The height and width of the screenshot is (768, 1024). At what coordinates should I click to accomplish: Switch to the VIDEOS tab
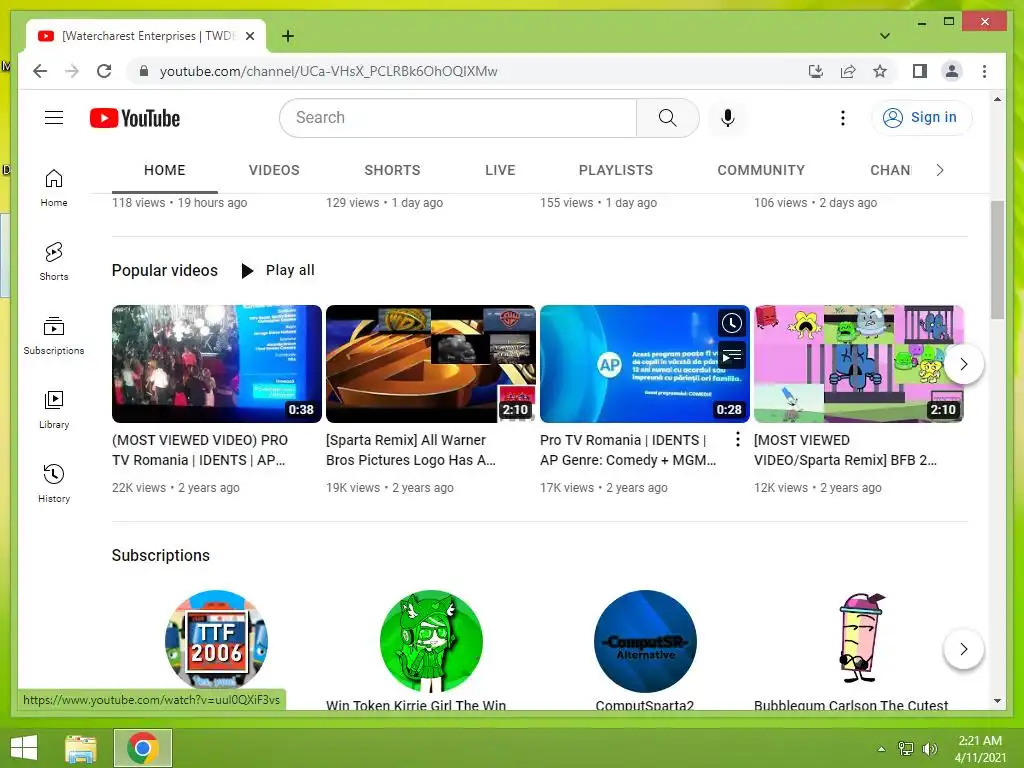point(274,170)
